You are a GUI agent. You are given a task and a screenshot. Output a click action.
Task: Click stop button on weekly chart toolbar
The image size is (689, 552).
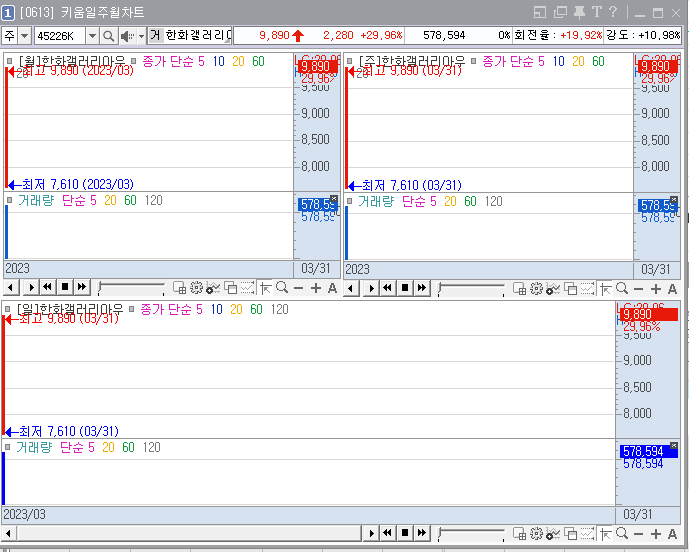405,289
